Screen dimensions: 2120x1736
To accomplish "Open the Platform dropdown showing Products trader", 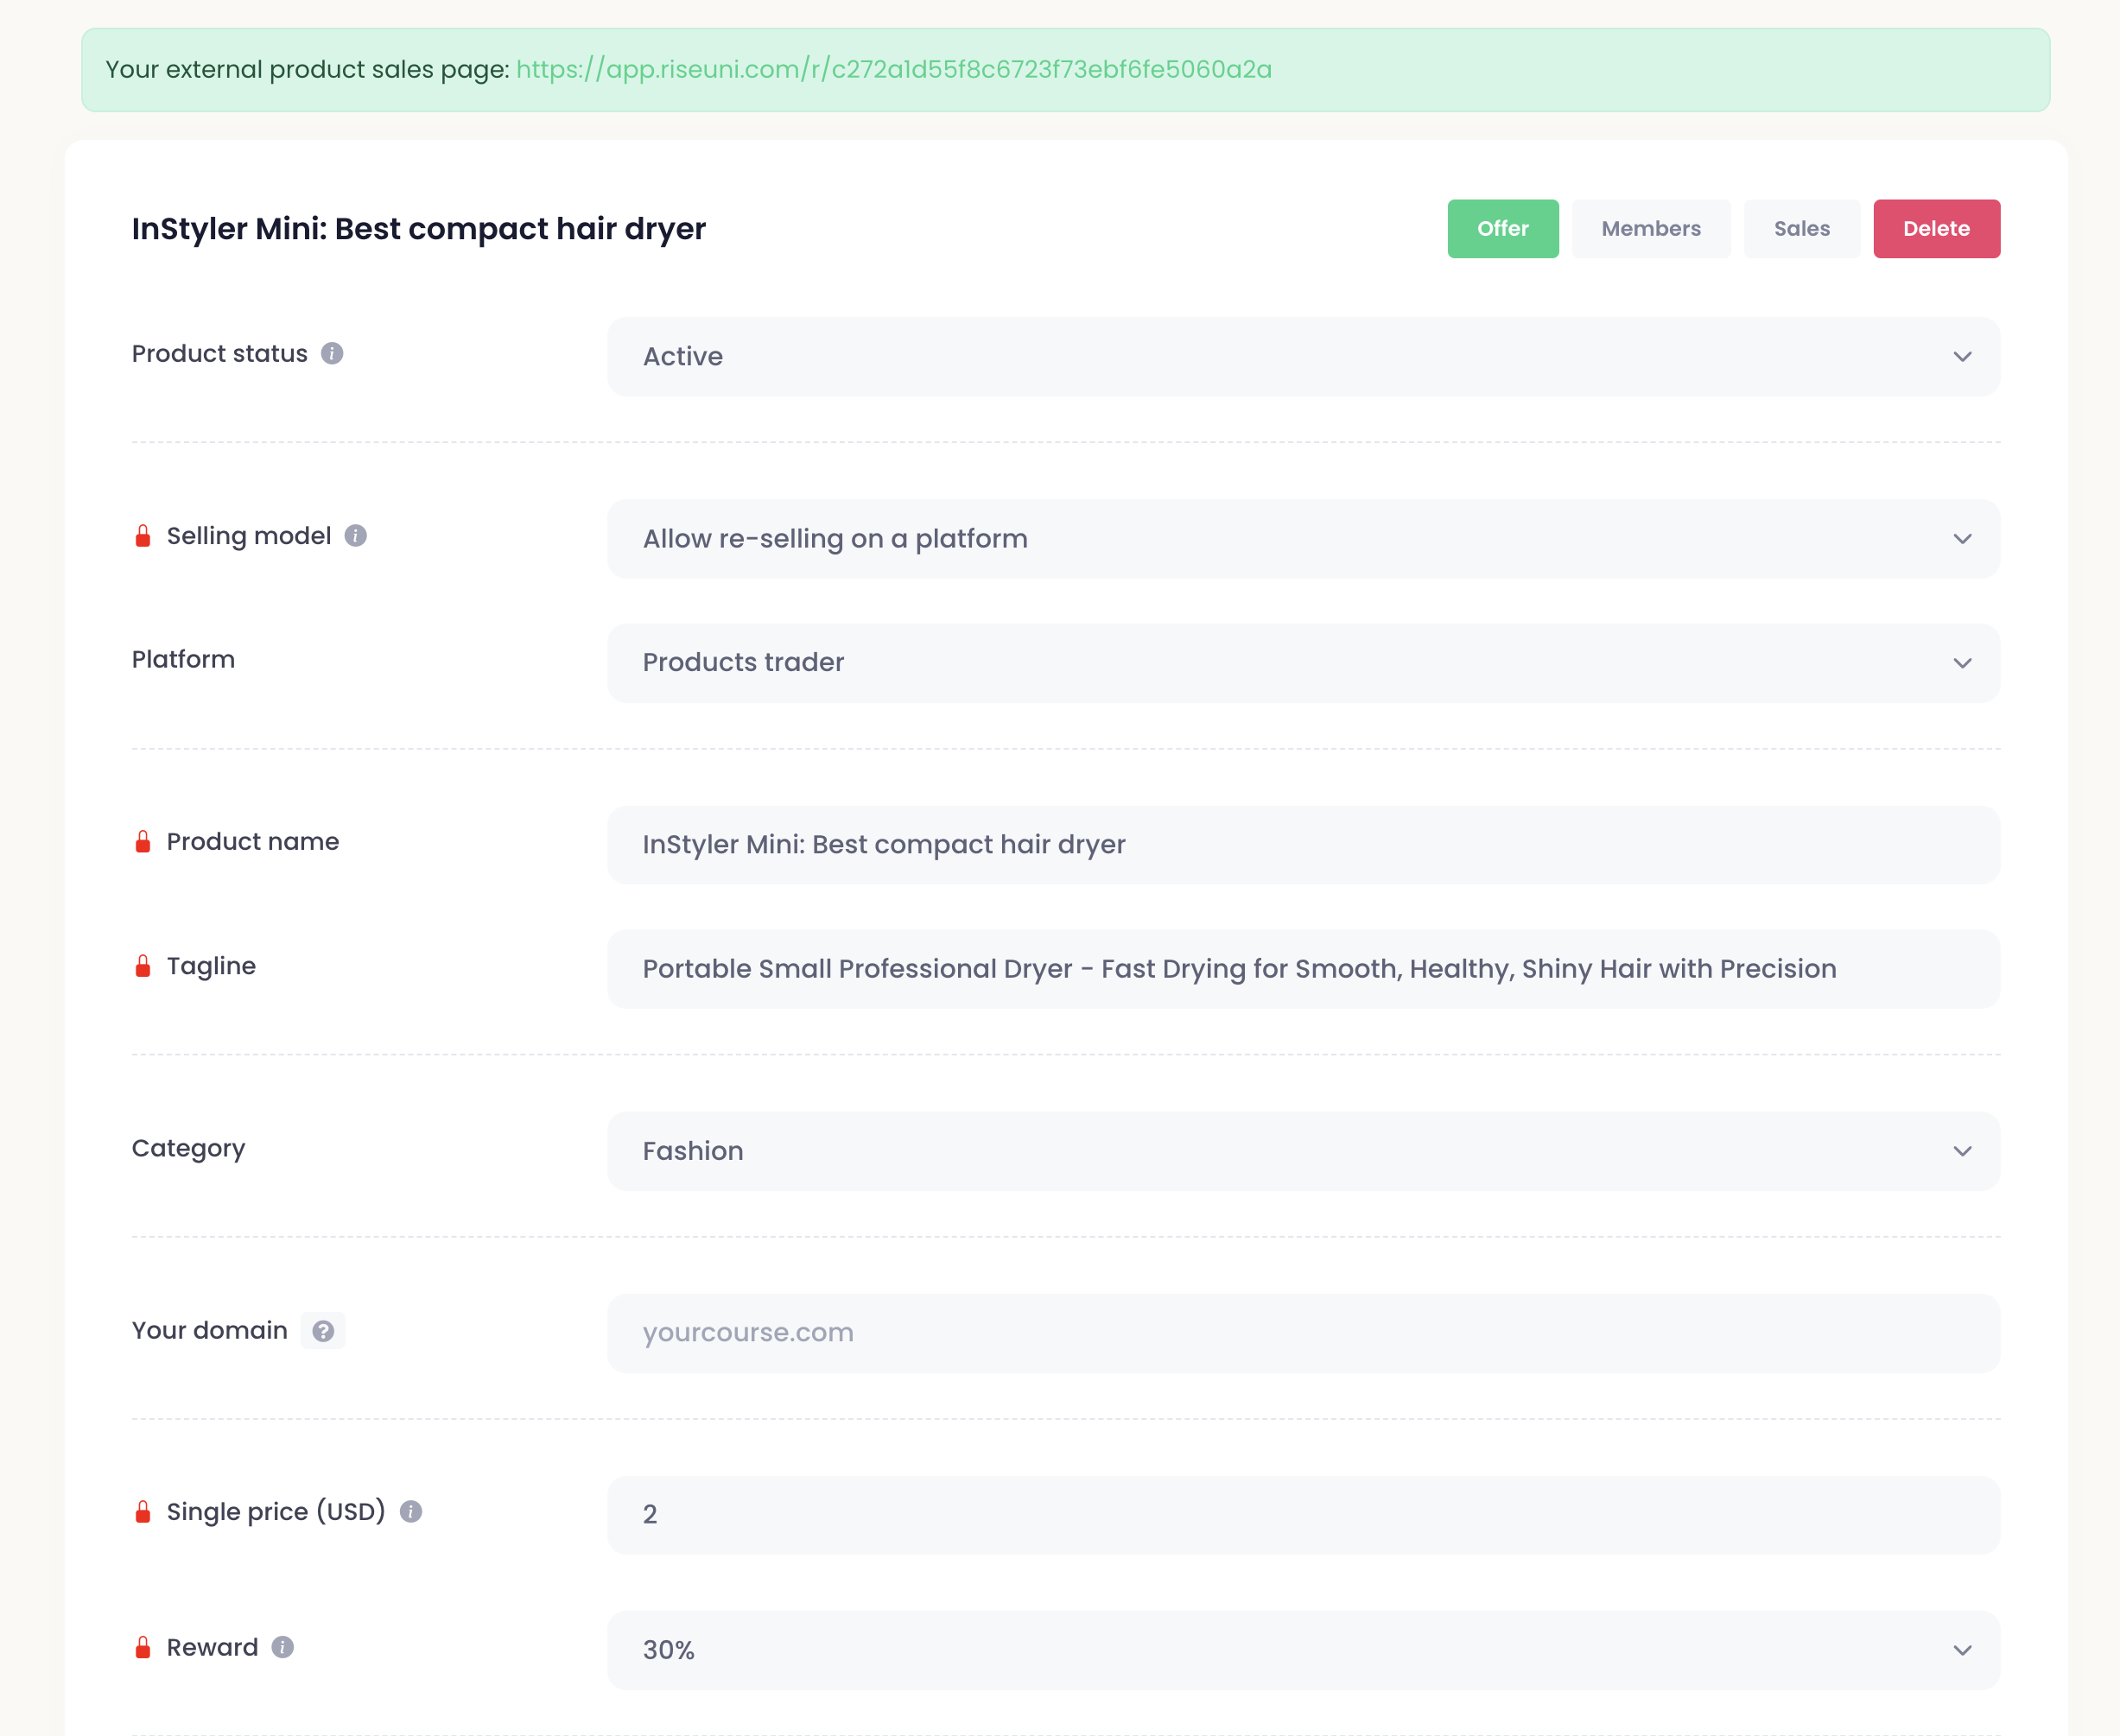I will point(1302,663).
